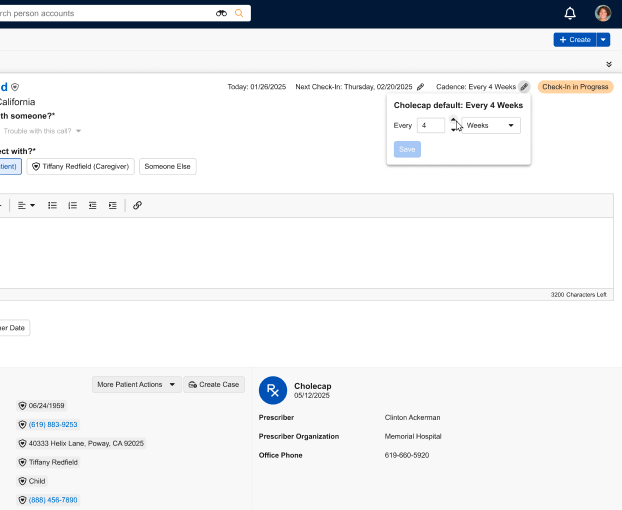The width and height of the screenshot is (622, 510).
Task: Insert a link in the editor
Action: click(x=138, y=205)
